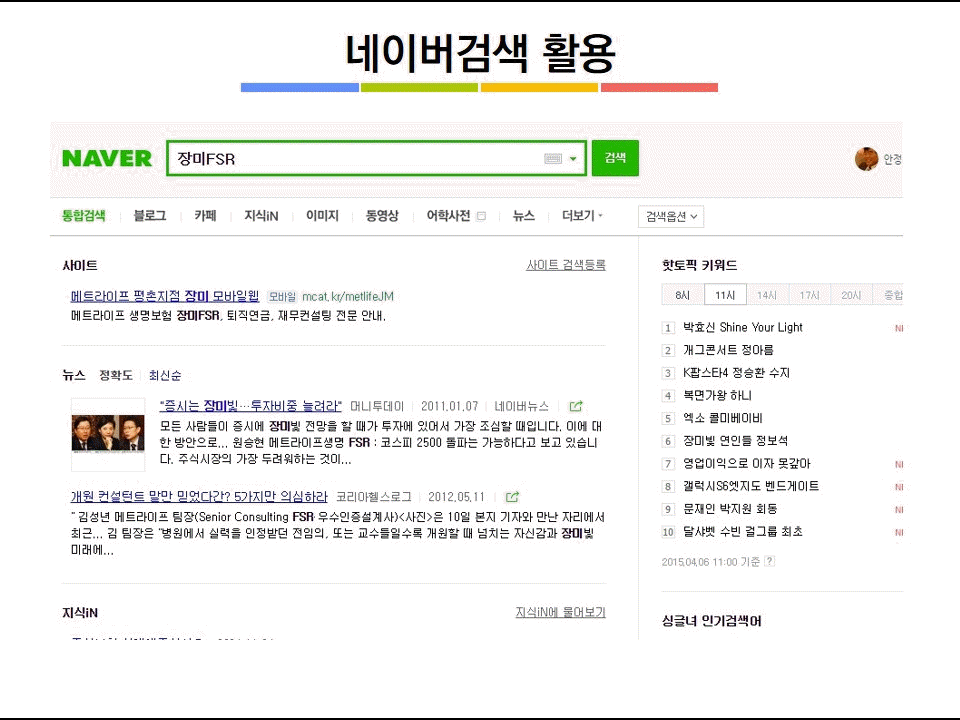Click the 코리아헬스로그 source name
Viewport: 960px width, 720px height.
click(373, 497)
